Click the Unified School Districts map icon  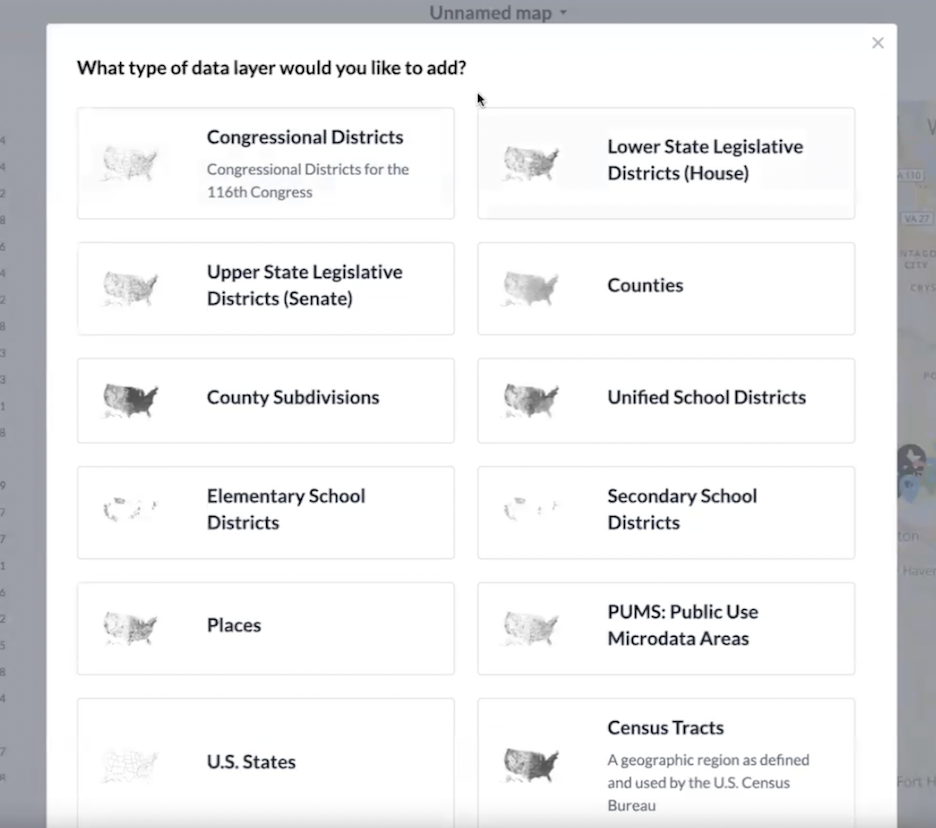click(531, 400)
